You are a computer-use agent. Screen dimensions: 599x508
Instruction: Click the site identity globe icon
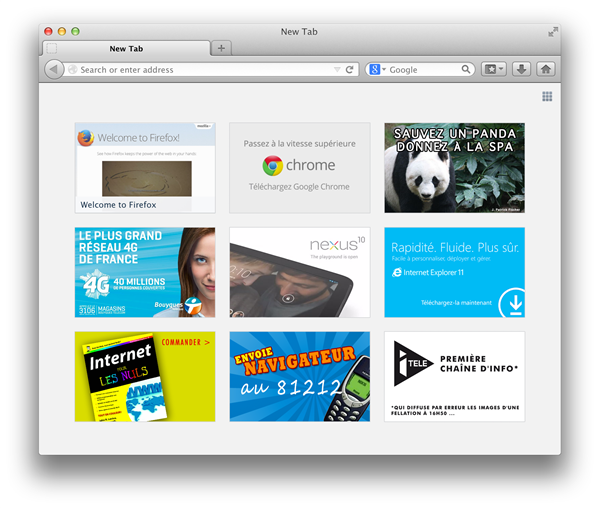pos(73,70)
